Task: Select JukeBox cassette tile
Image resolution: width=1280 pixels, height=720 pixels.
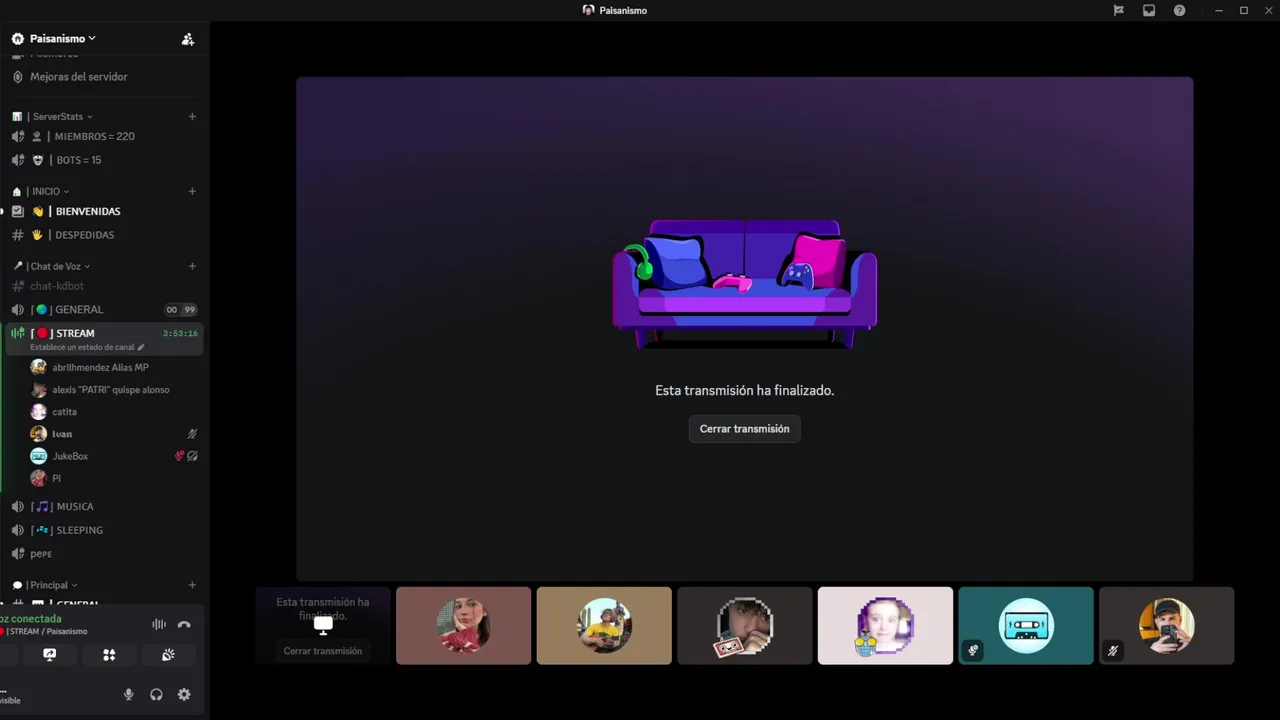Action: (x=1026, y=625)
